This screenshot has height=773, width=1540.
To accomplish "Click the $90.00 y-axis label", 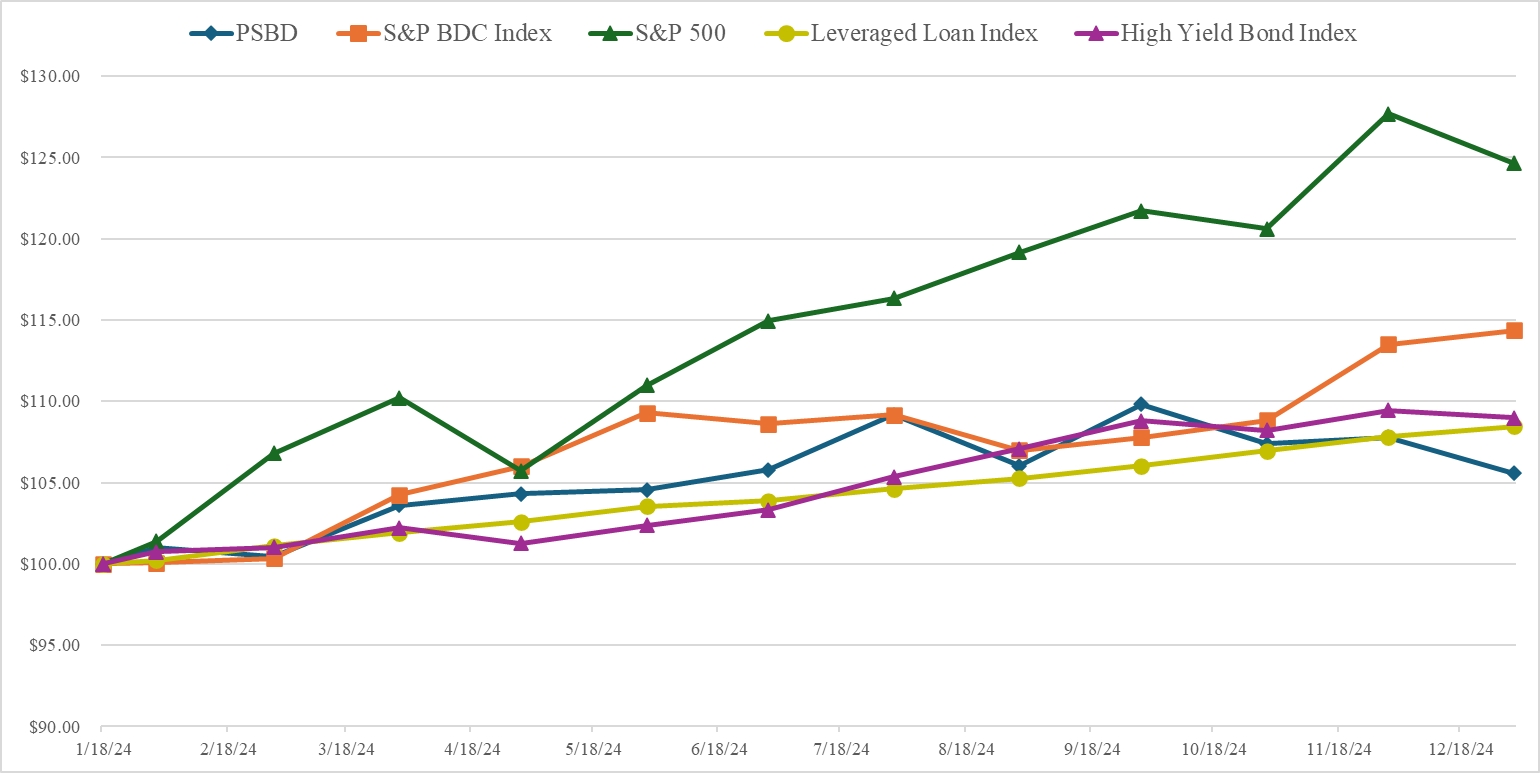I will pyautogui.click(x=51, y=727).
